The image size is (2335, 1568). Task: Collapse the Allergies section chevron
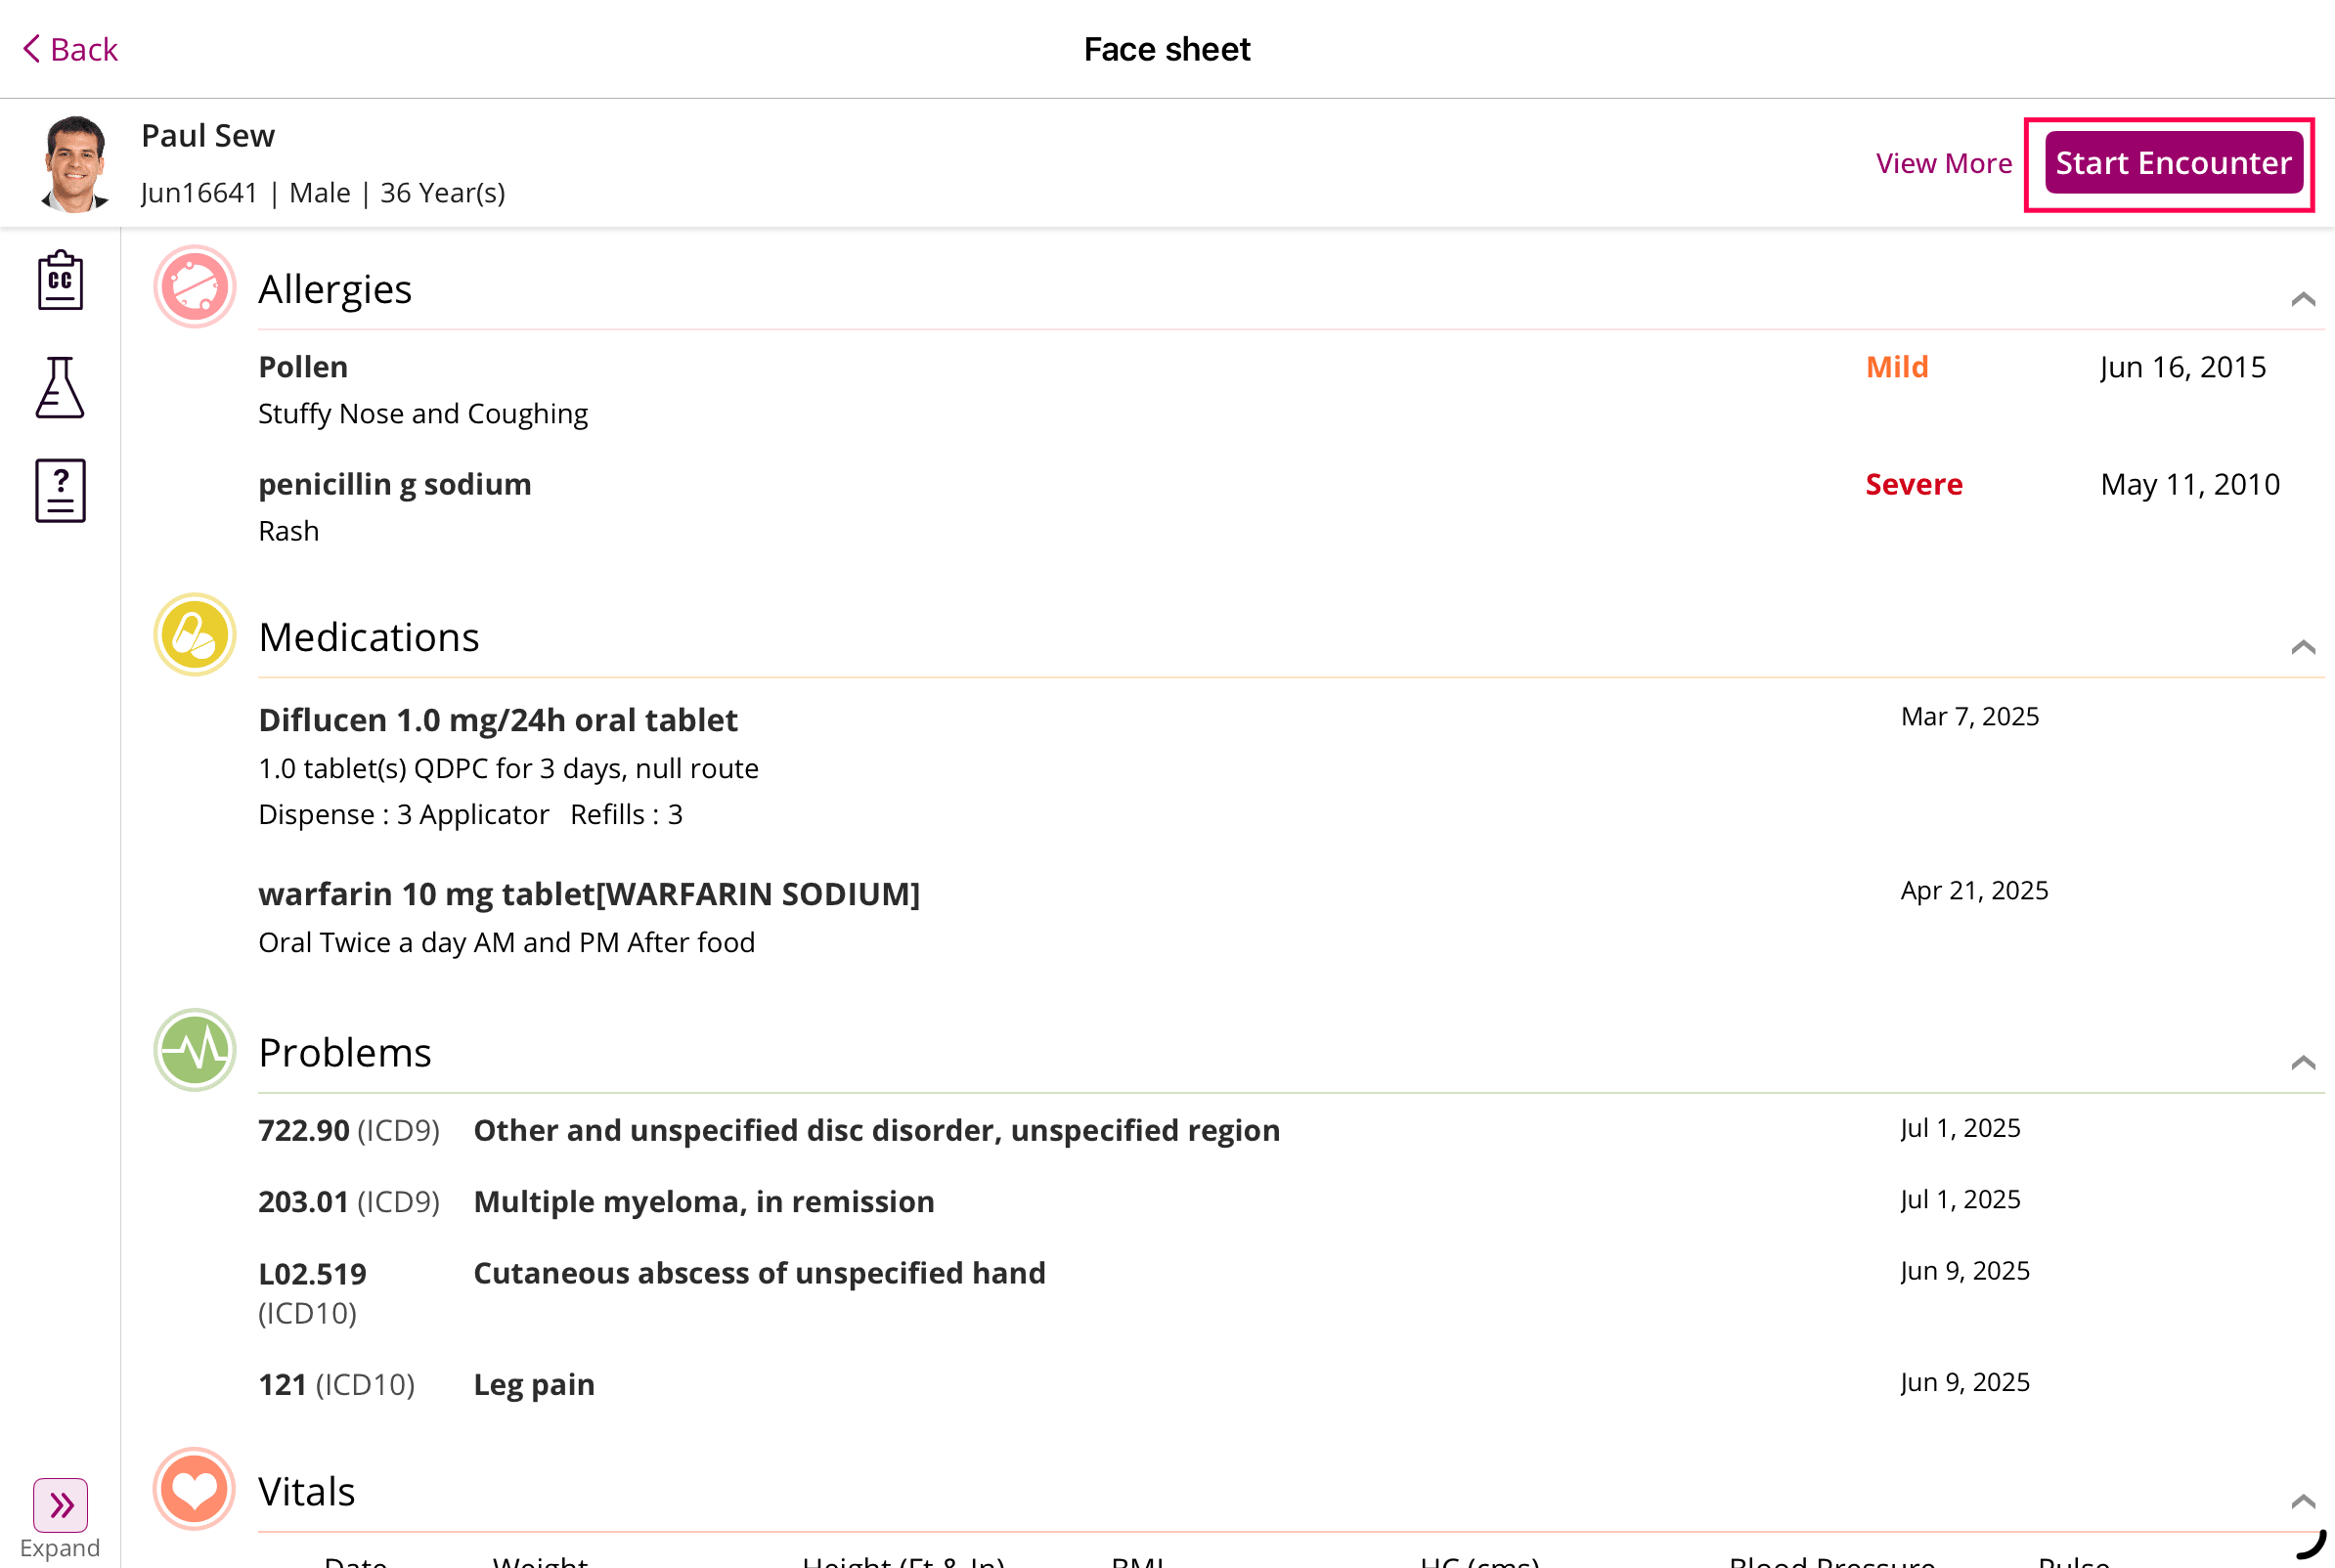[x=2304, y=299]
